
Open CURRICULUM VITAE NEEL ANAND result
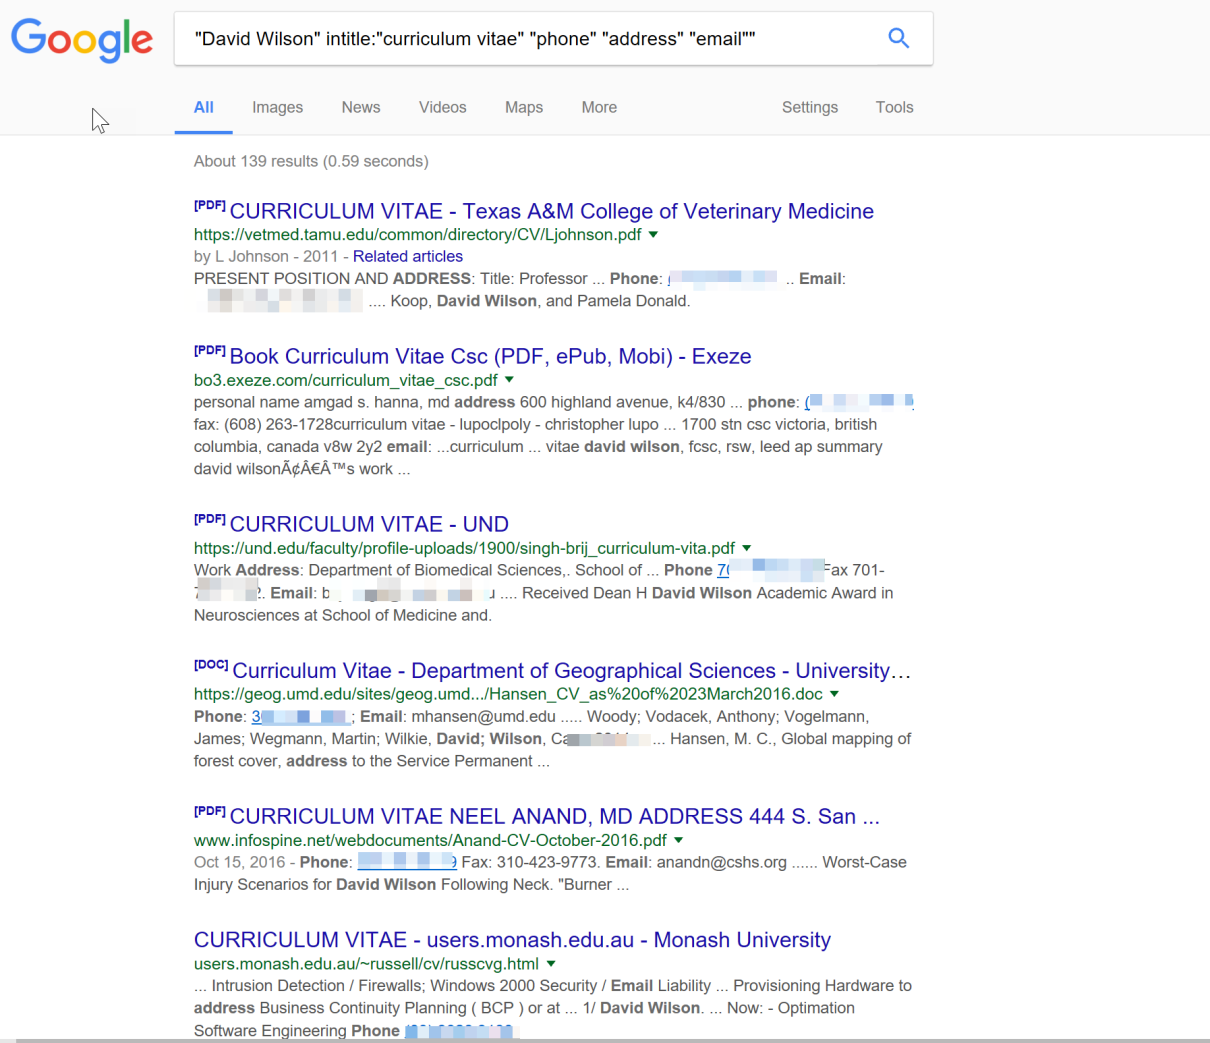click(555, 816)
